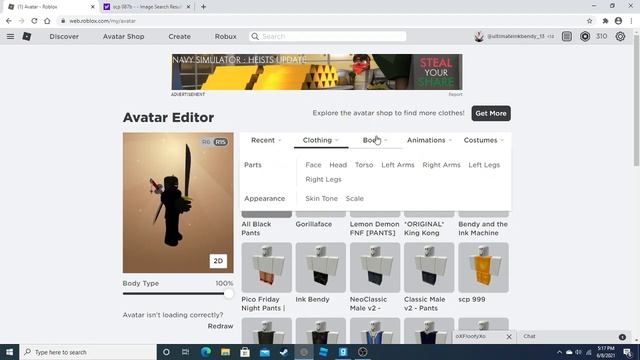The height and width of the screenshot is (360, 640).
Task: Select Left Arms body category
Action: point(398,165)
